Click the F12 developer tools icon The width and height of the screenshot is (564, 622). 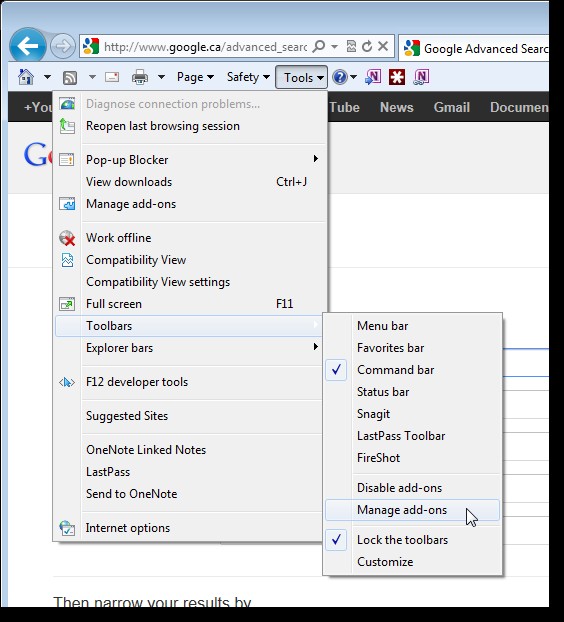[x=67, y=382]
